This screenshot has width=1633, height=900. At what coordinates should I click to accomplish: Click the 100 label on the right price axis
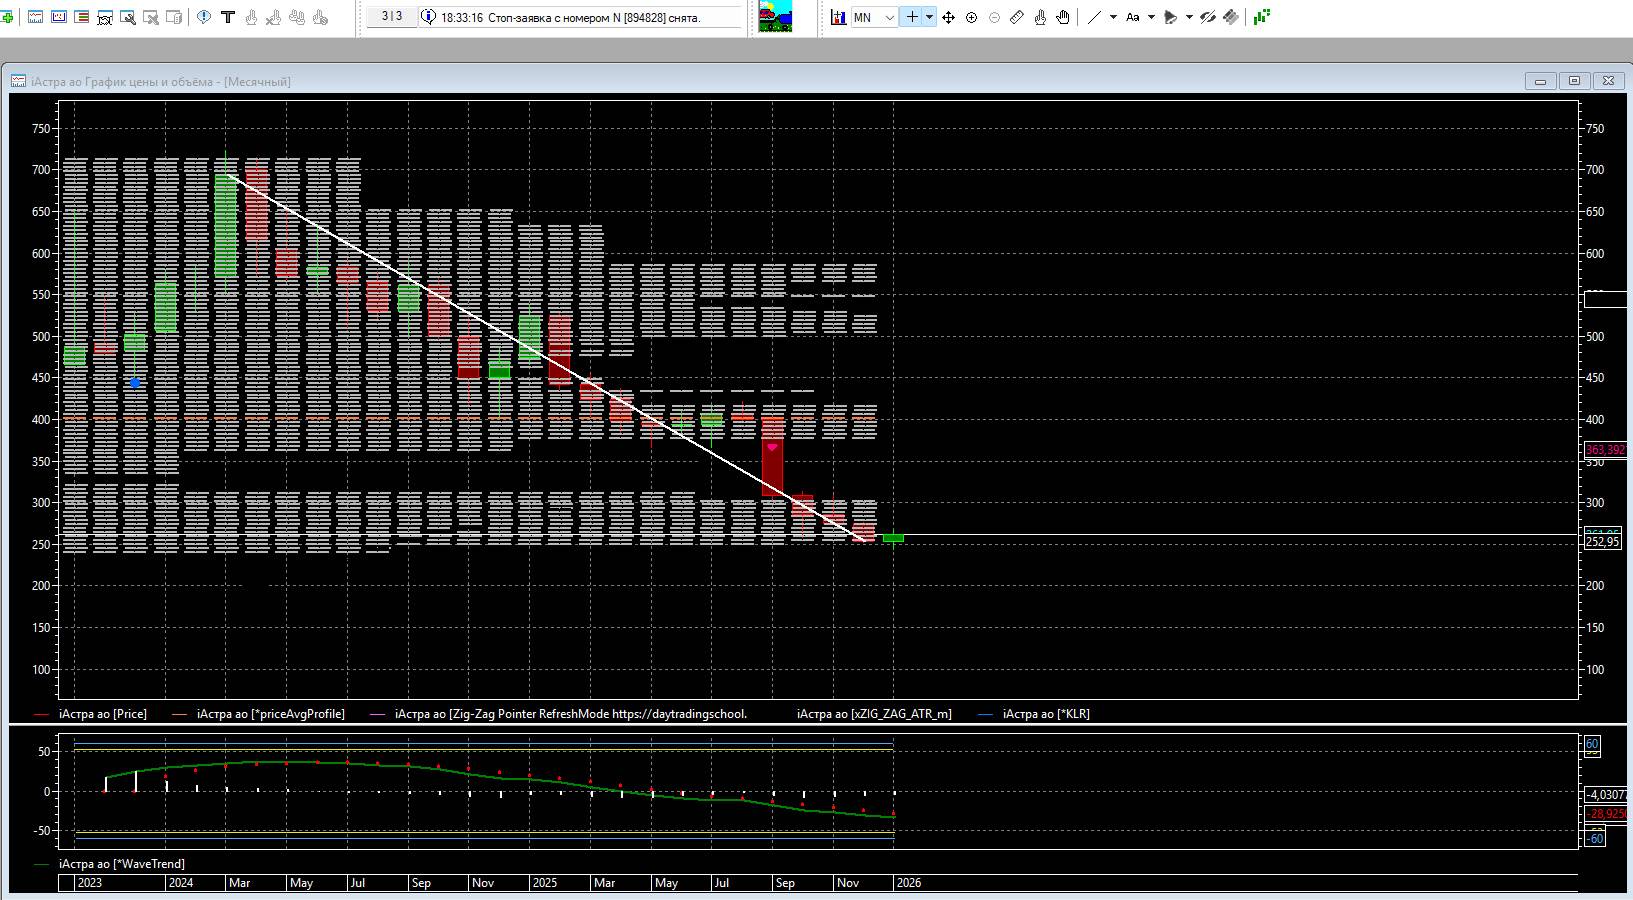[1594, 670]
